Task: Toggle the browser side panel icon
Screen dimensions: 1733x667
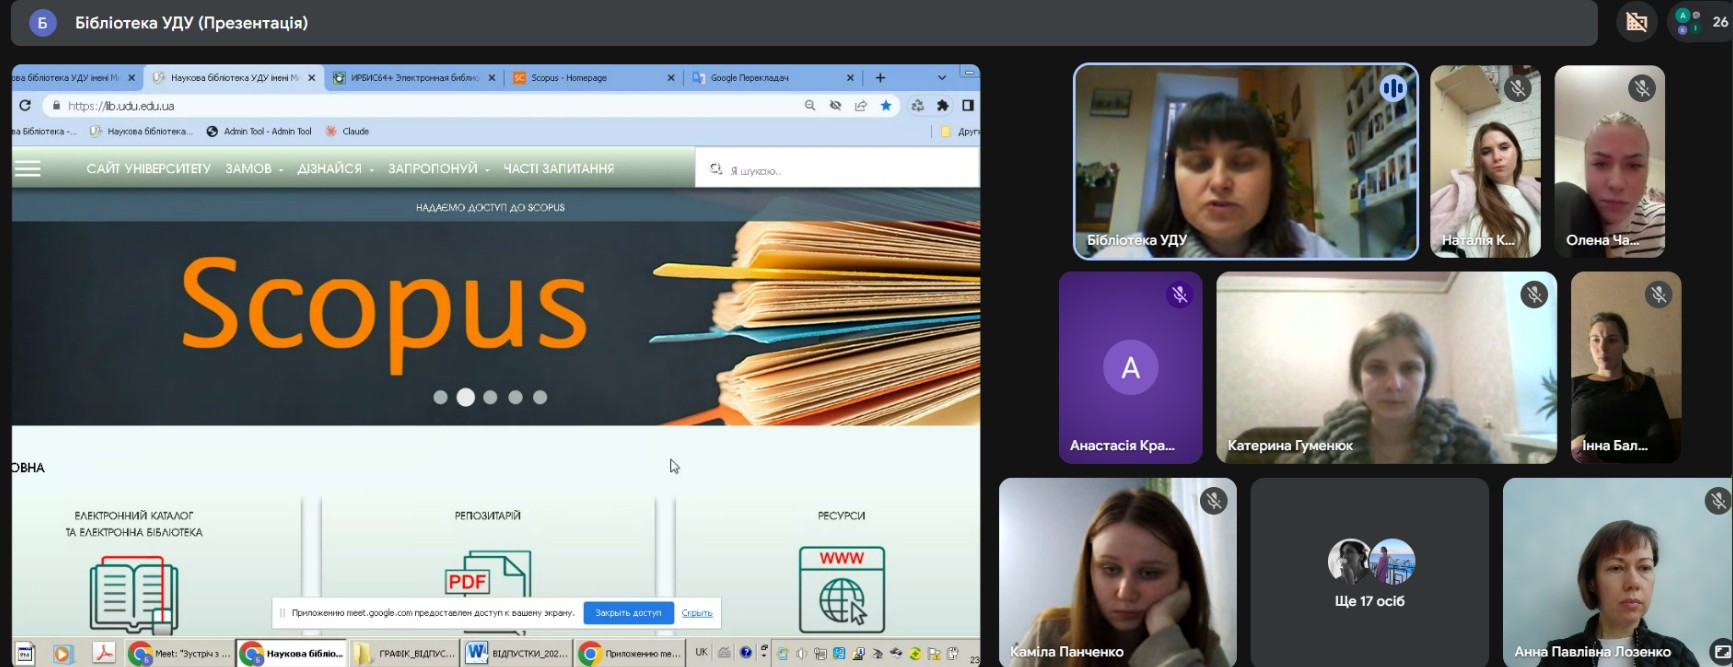Action: (x=968, y=105)
